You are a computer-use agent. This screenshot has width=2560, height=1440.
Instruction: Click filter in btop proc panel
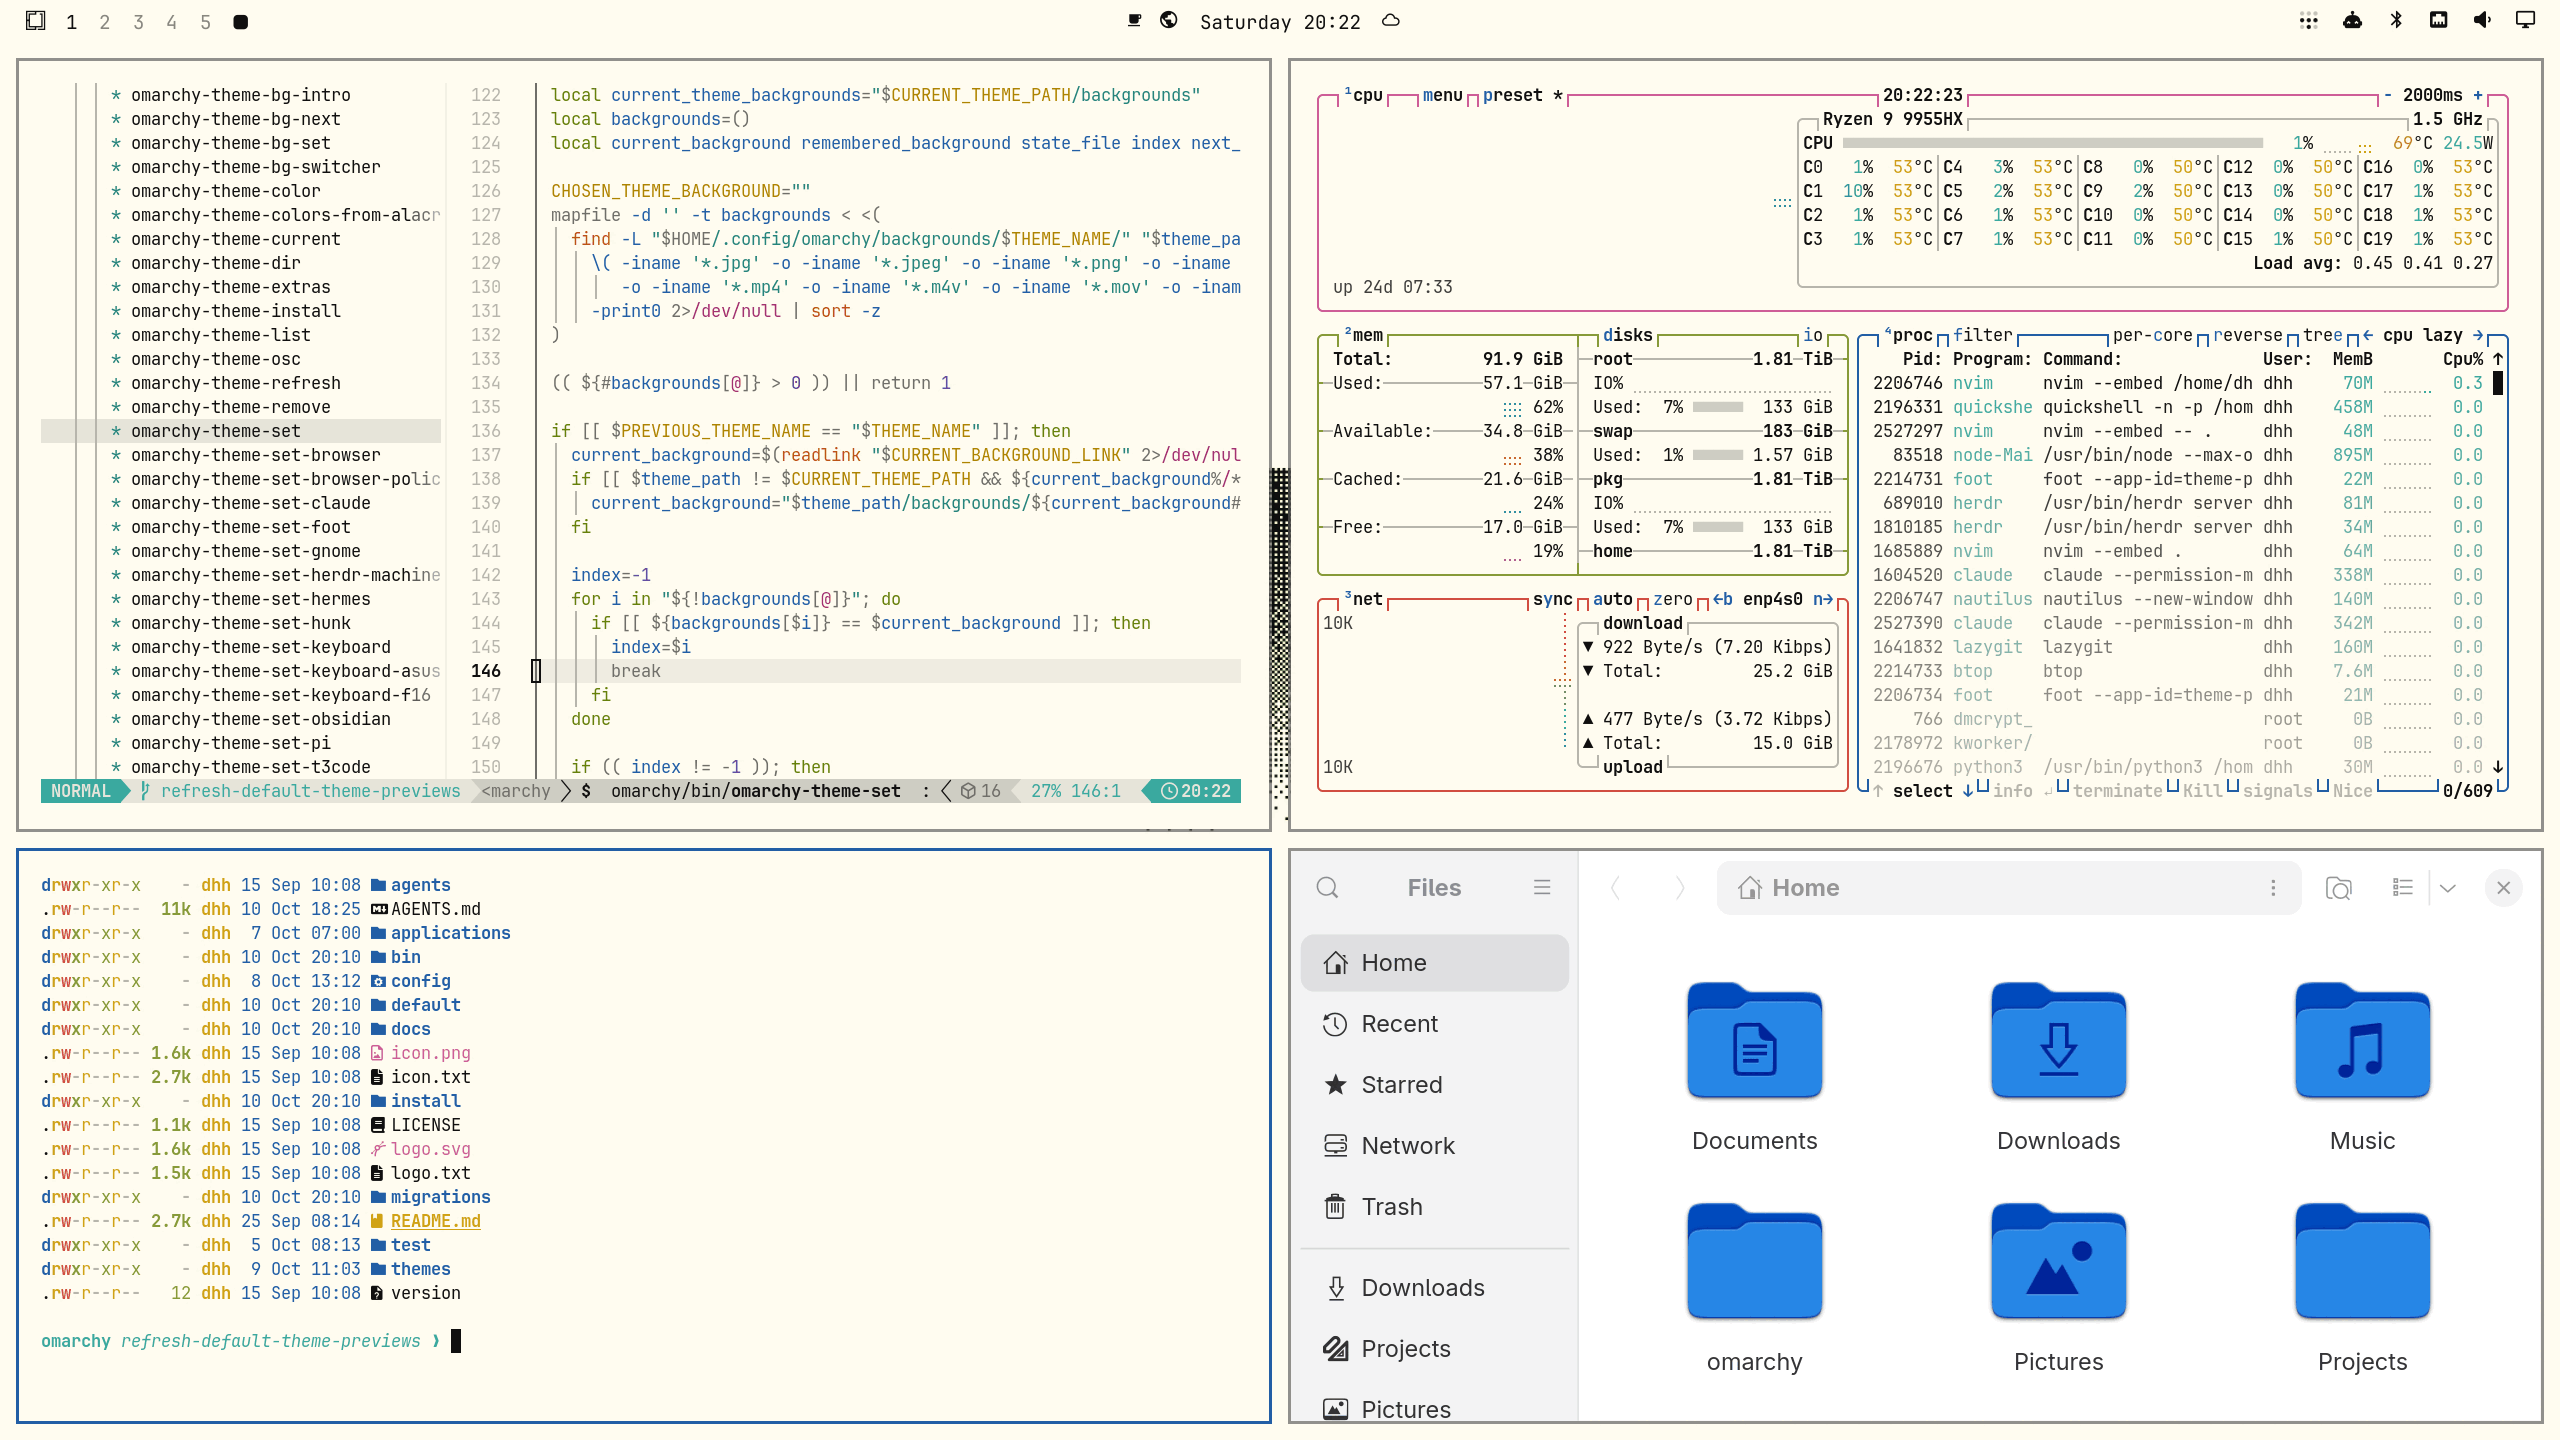(x=1982, y=335)
